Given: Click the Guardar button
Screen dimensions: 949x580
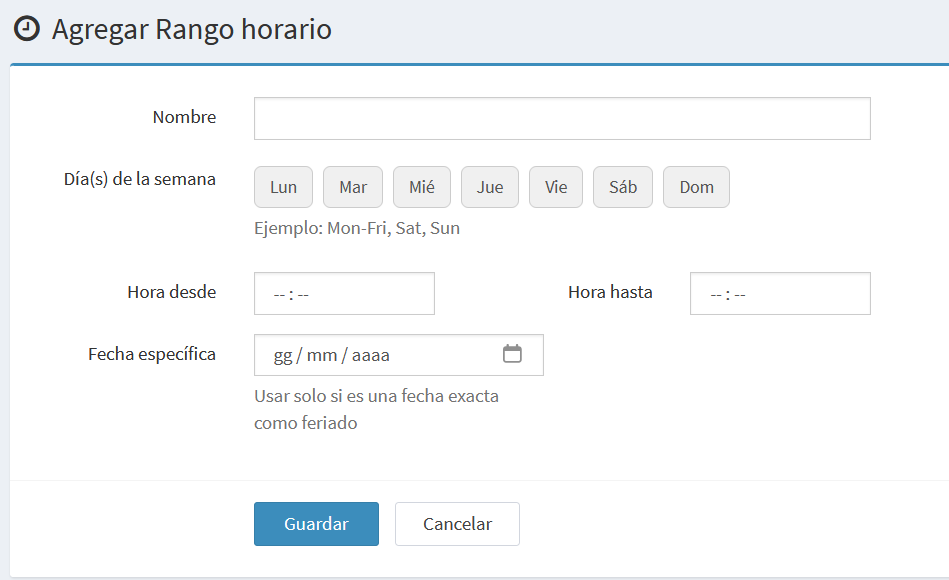Looking at the screenshot, I should pyautogui.click(x=317, y=524).
